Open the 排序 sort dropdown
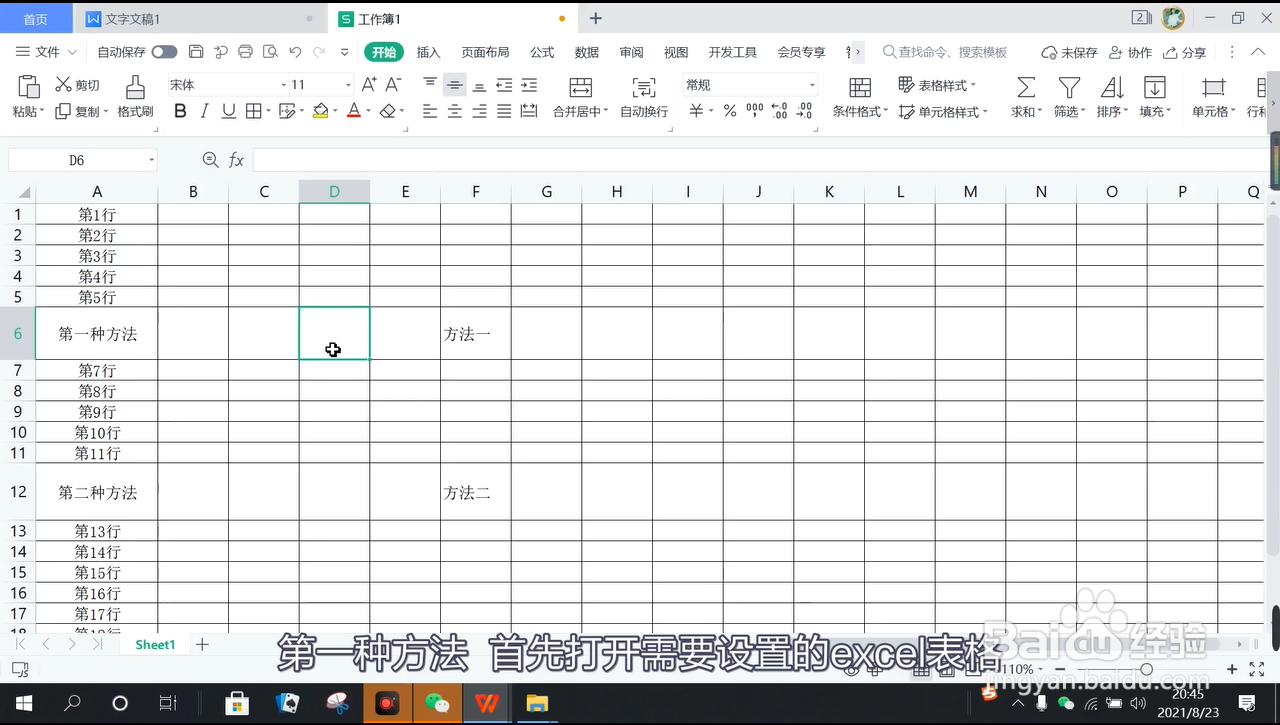The image size is (1280, 725). click(1126, 112)
